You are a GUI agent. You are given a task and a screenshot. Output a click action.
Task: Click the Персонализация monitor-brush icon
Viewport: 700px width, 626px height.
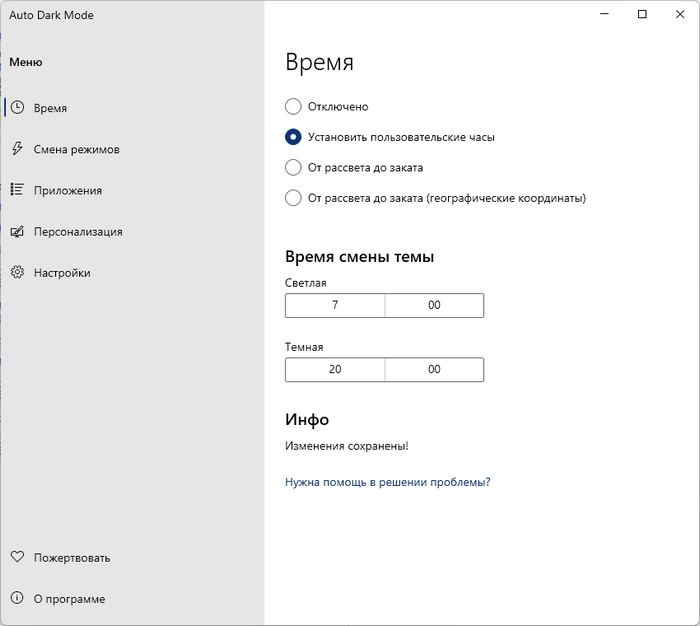tap(17, 231)
